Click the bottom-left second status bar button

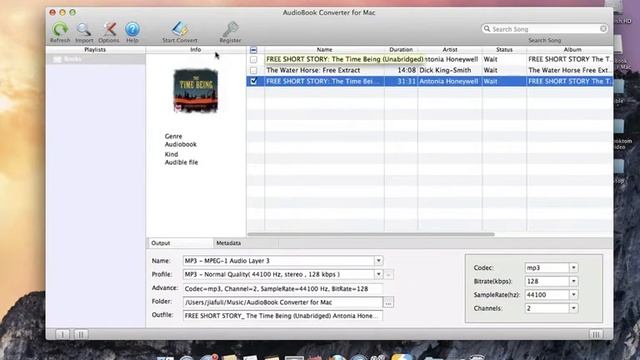point(81,335)
